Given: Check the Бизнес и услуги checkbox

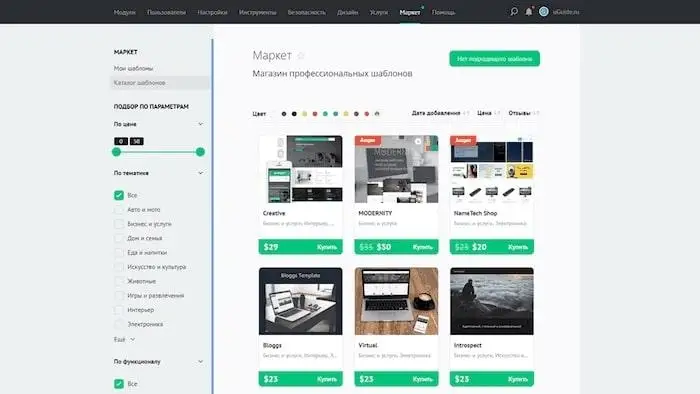Looking at the screenshot, I should 119,224.
